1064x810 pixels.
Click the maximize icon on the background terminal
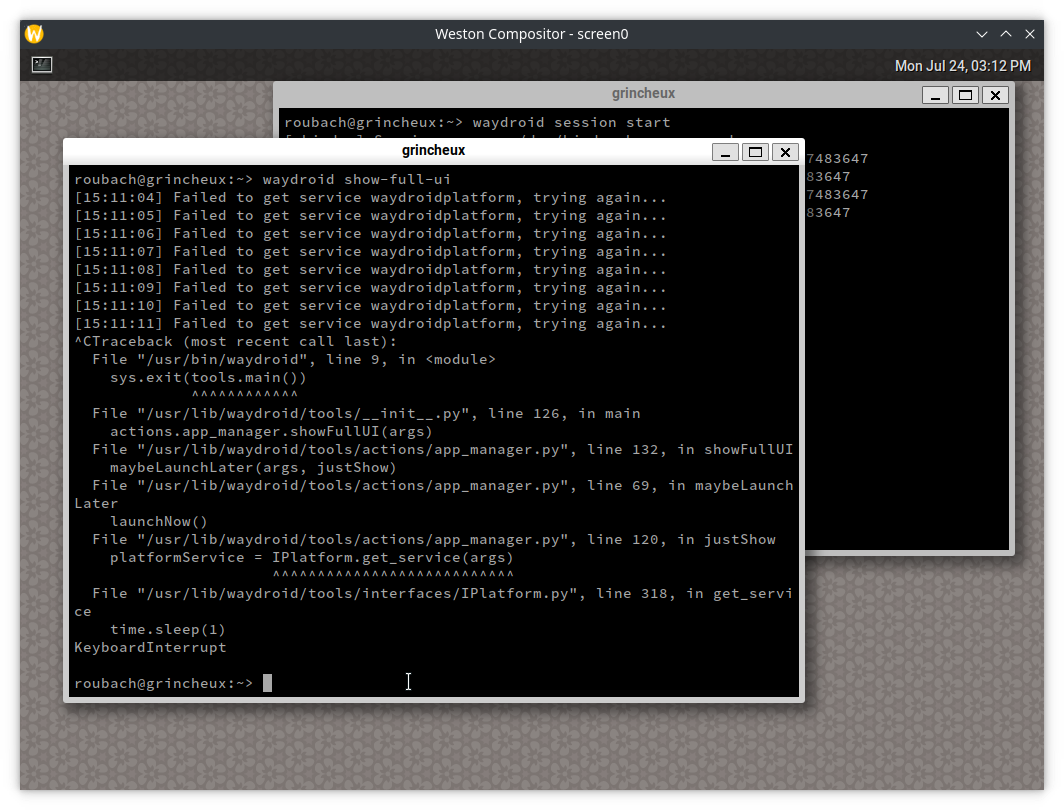[966, 94]
